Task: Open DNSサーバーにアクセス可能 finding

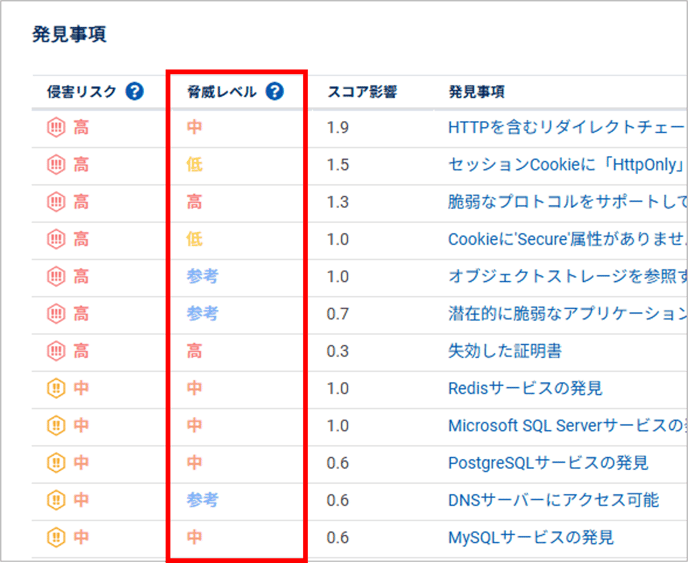Action: tap(553, 500)
